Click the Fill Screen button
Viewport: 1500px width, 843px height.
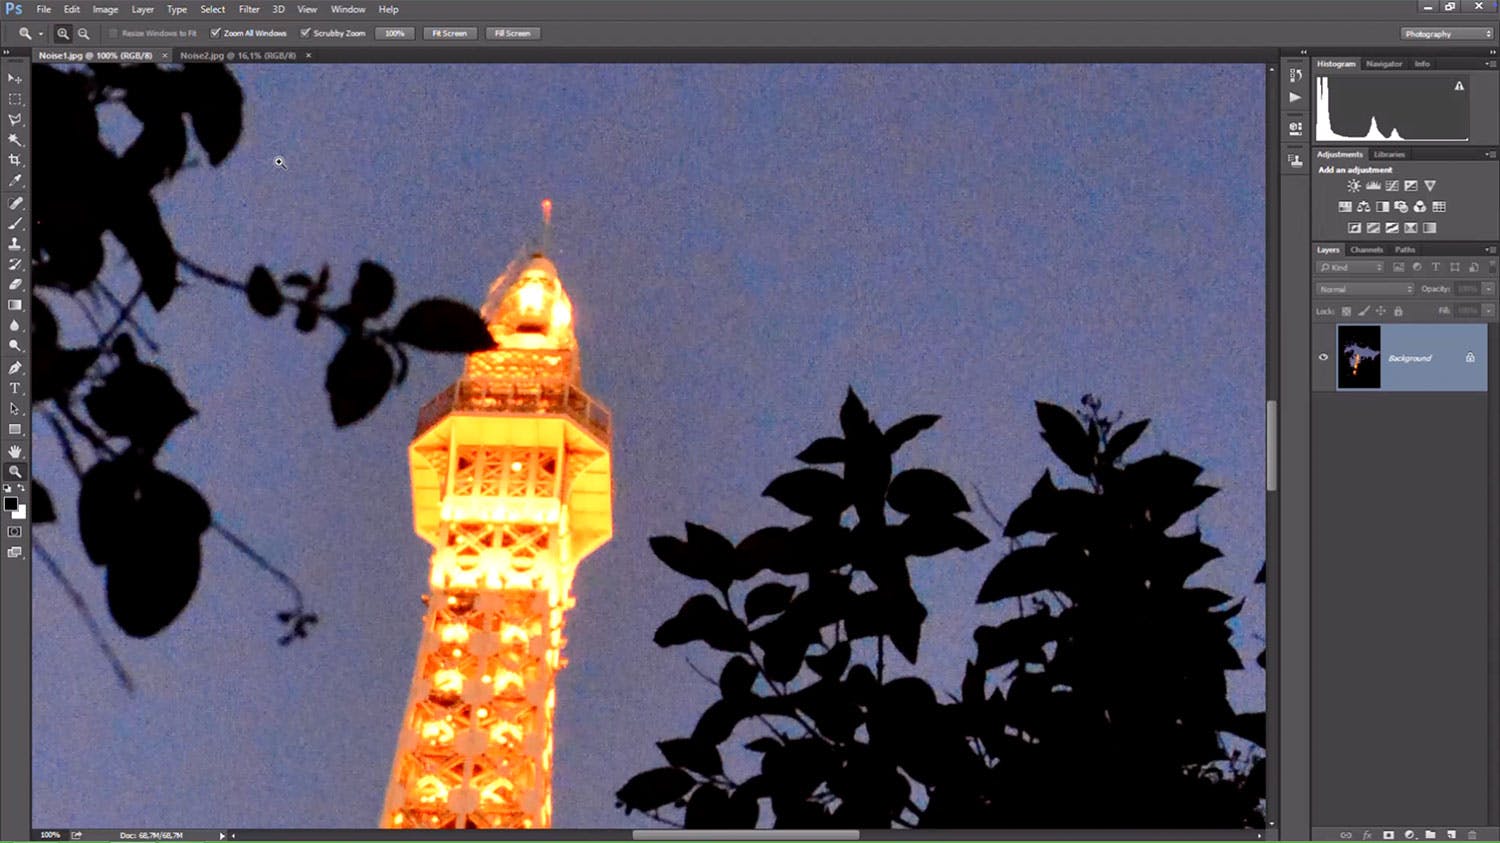click(512, 33)
